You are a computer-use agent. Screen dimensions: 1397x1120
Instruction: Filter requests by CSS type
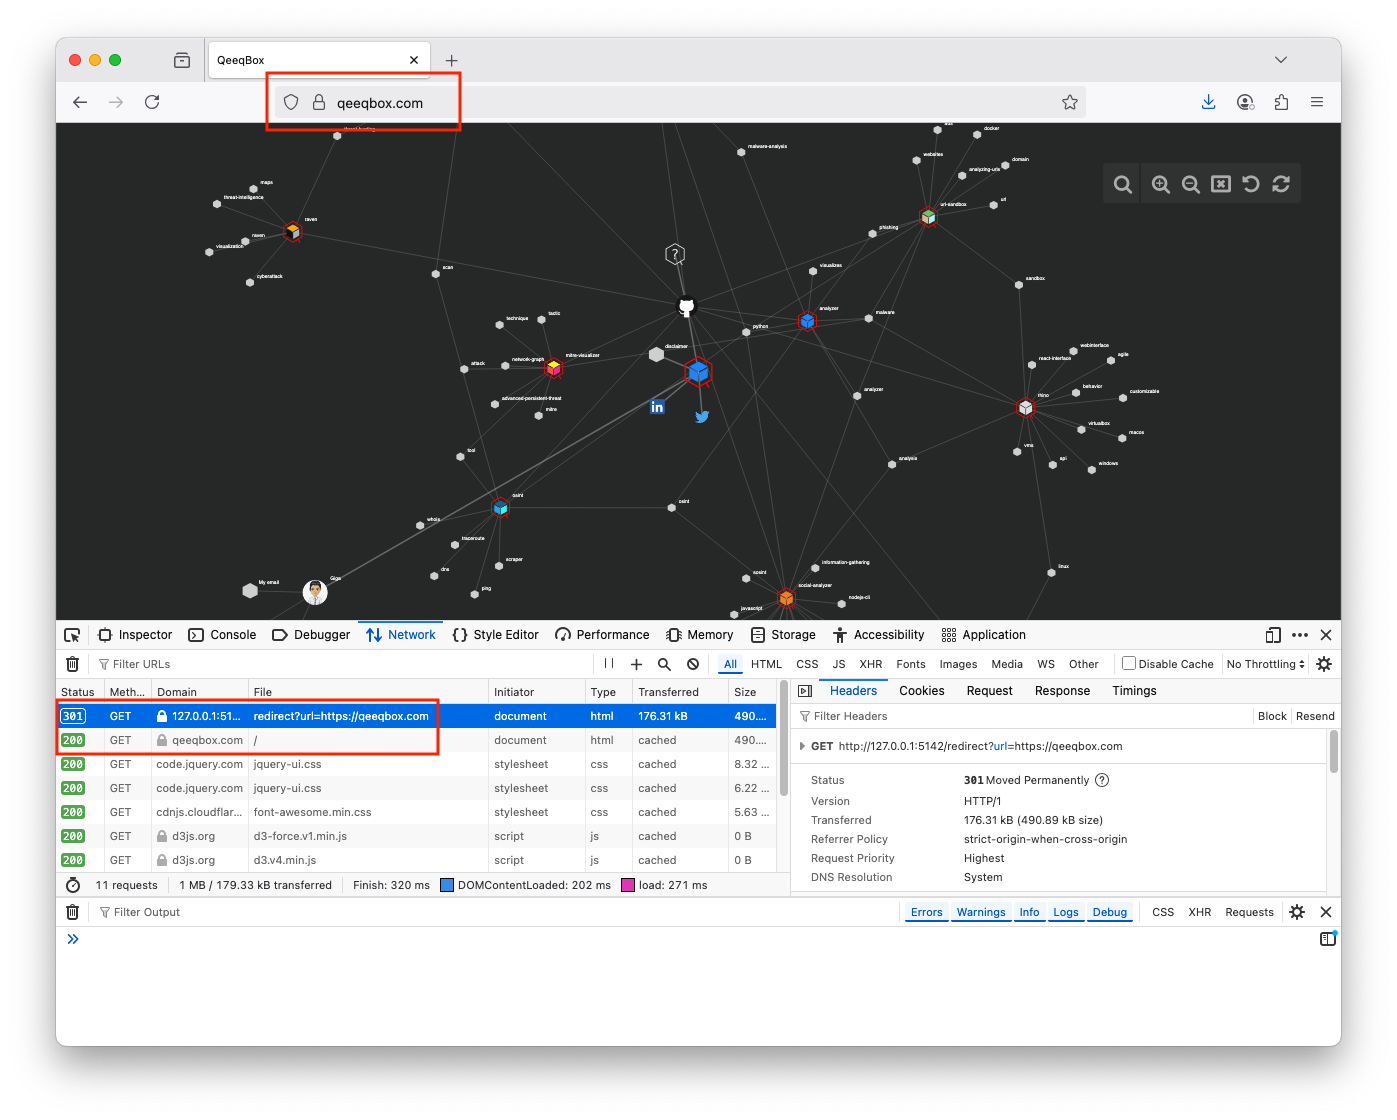(807, 664)
